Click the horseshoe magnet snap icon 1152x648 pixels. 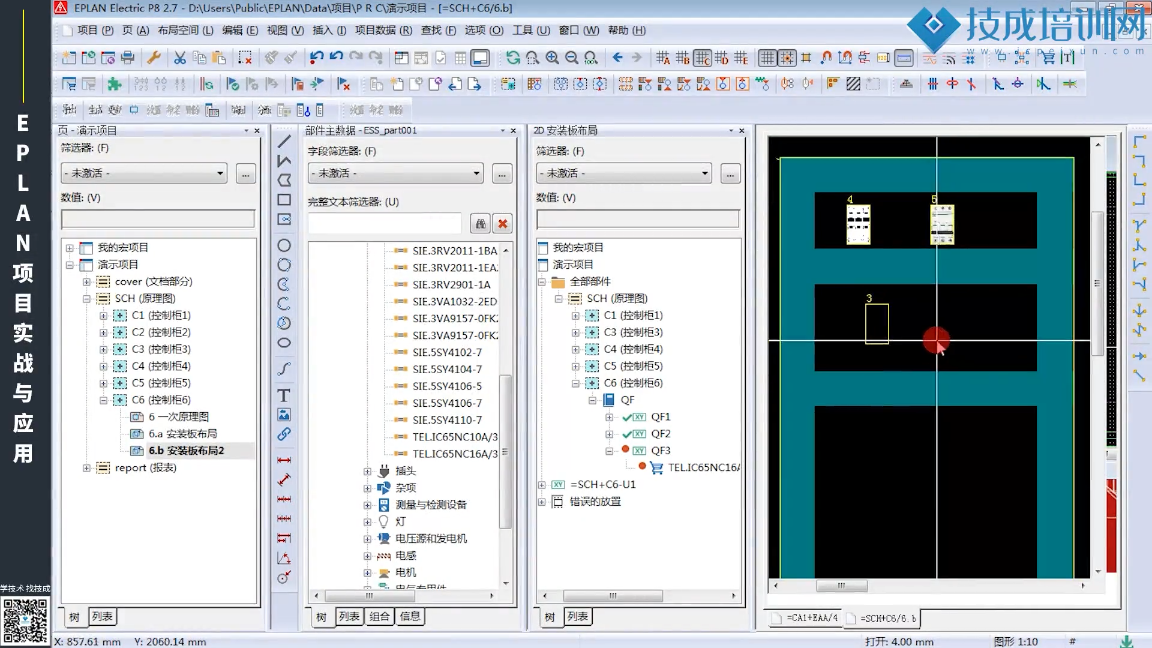pos(826,57)
